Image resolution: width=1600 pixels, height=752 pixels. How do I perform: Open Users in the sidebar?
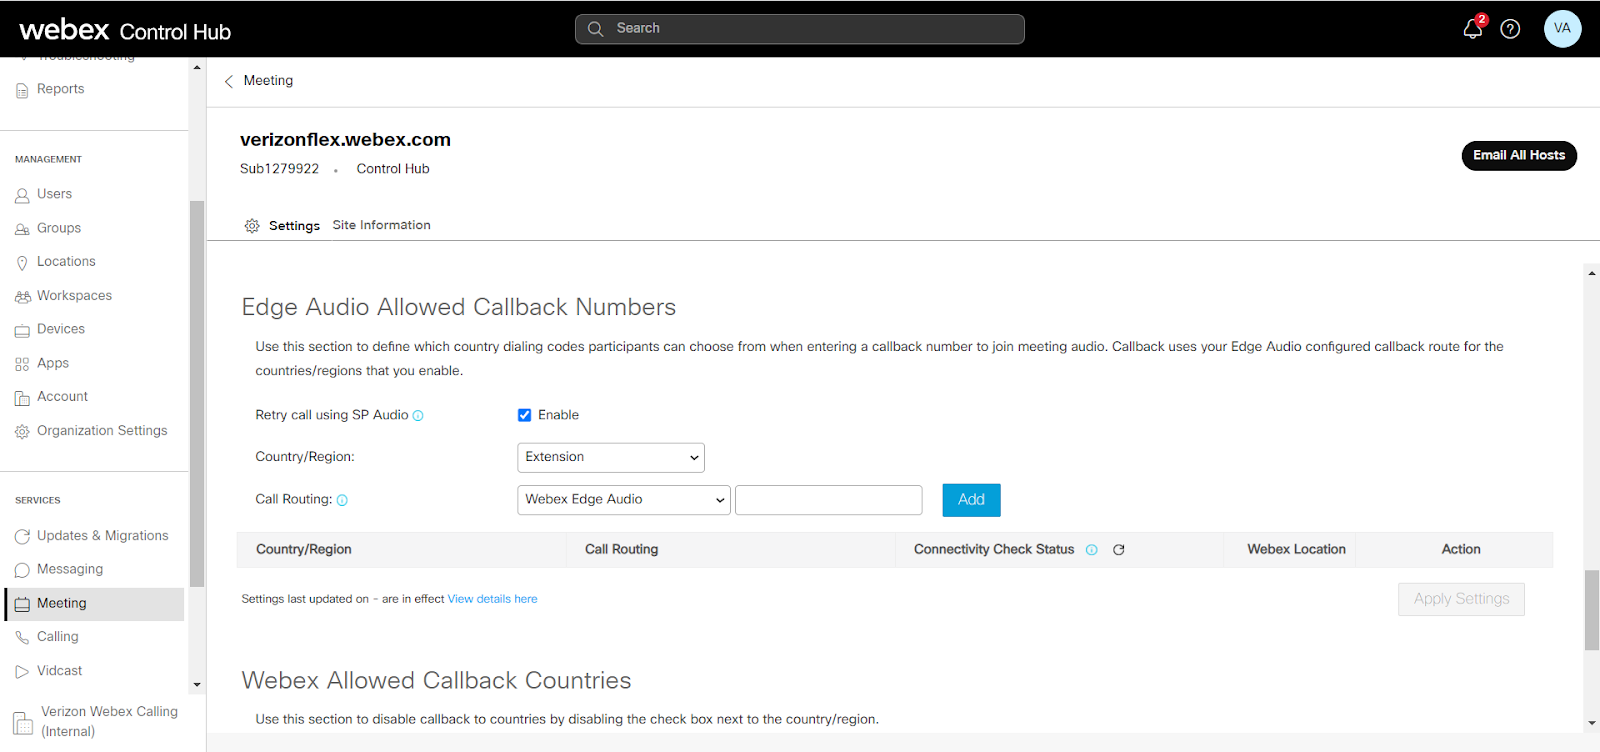(54, 194)
